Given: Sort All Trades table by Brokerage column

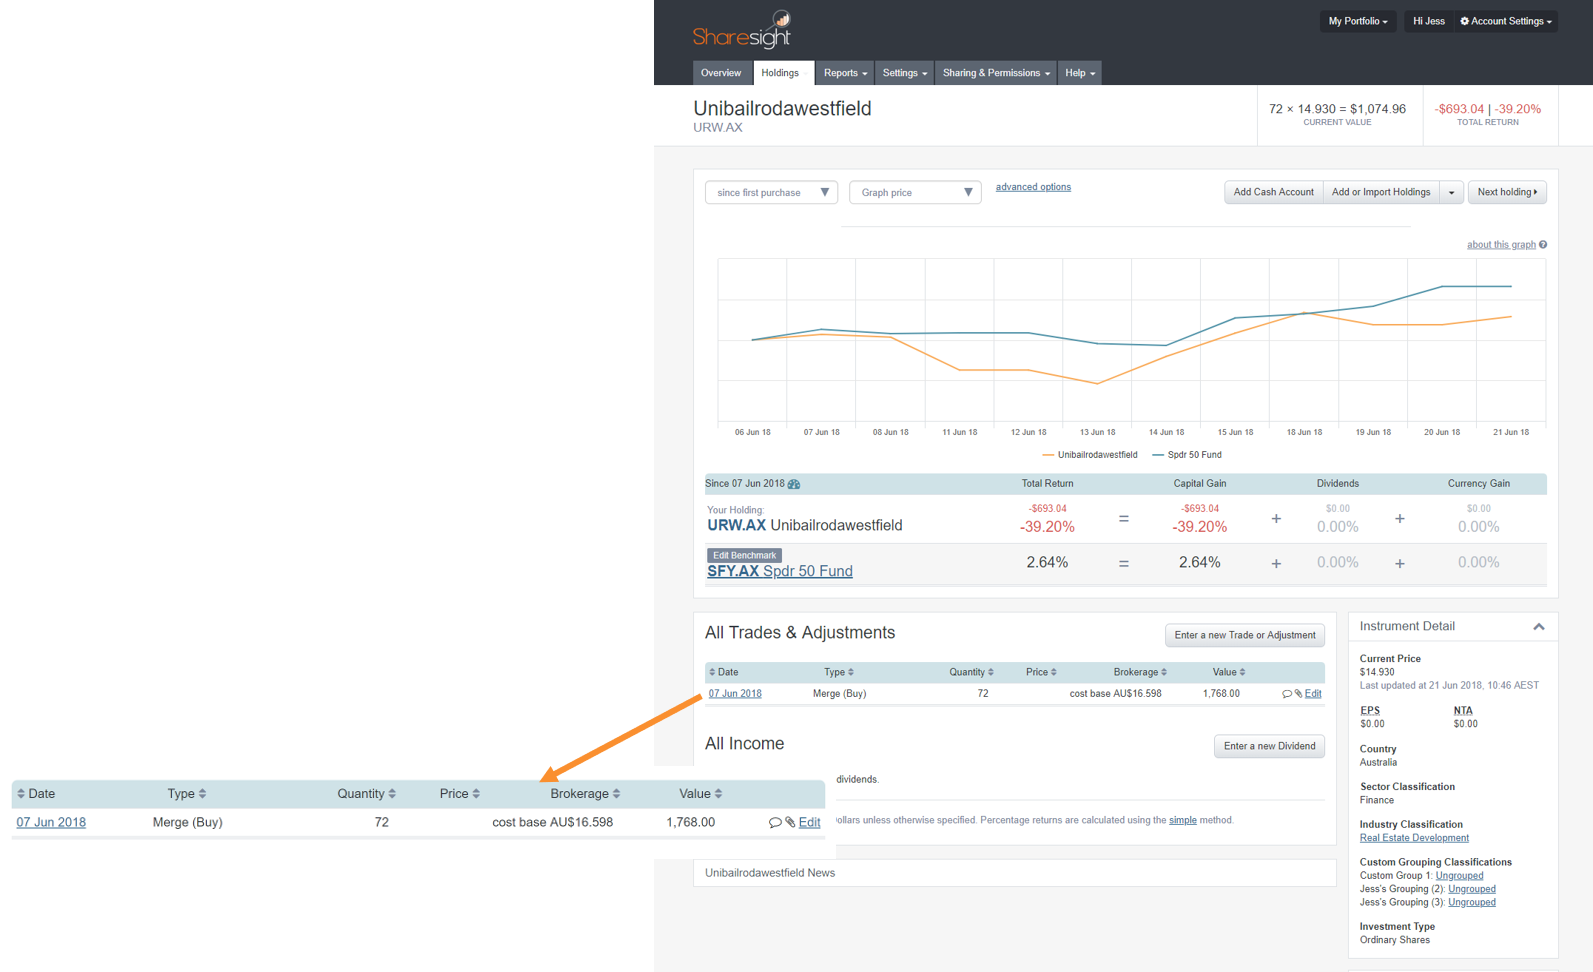Looking at the screenshot, I should [x=1140, y=672].
